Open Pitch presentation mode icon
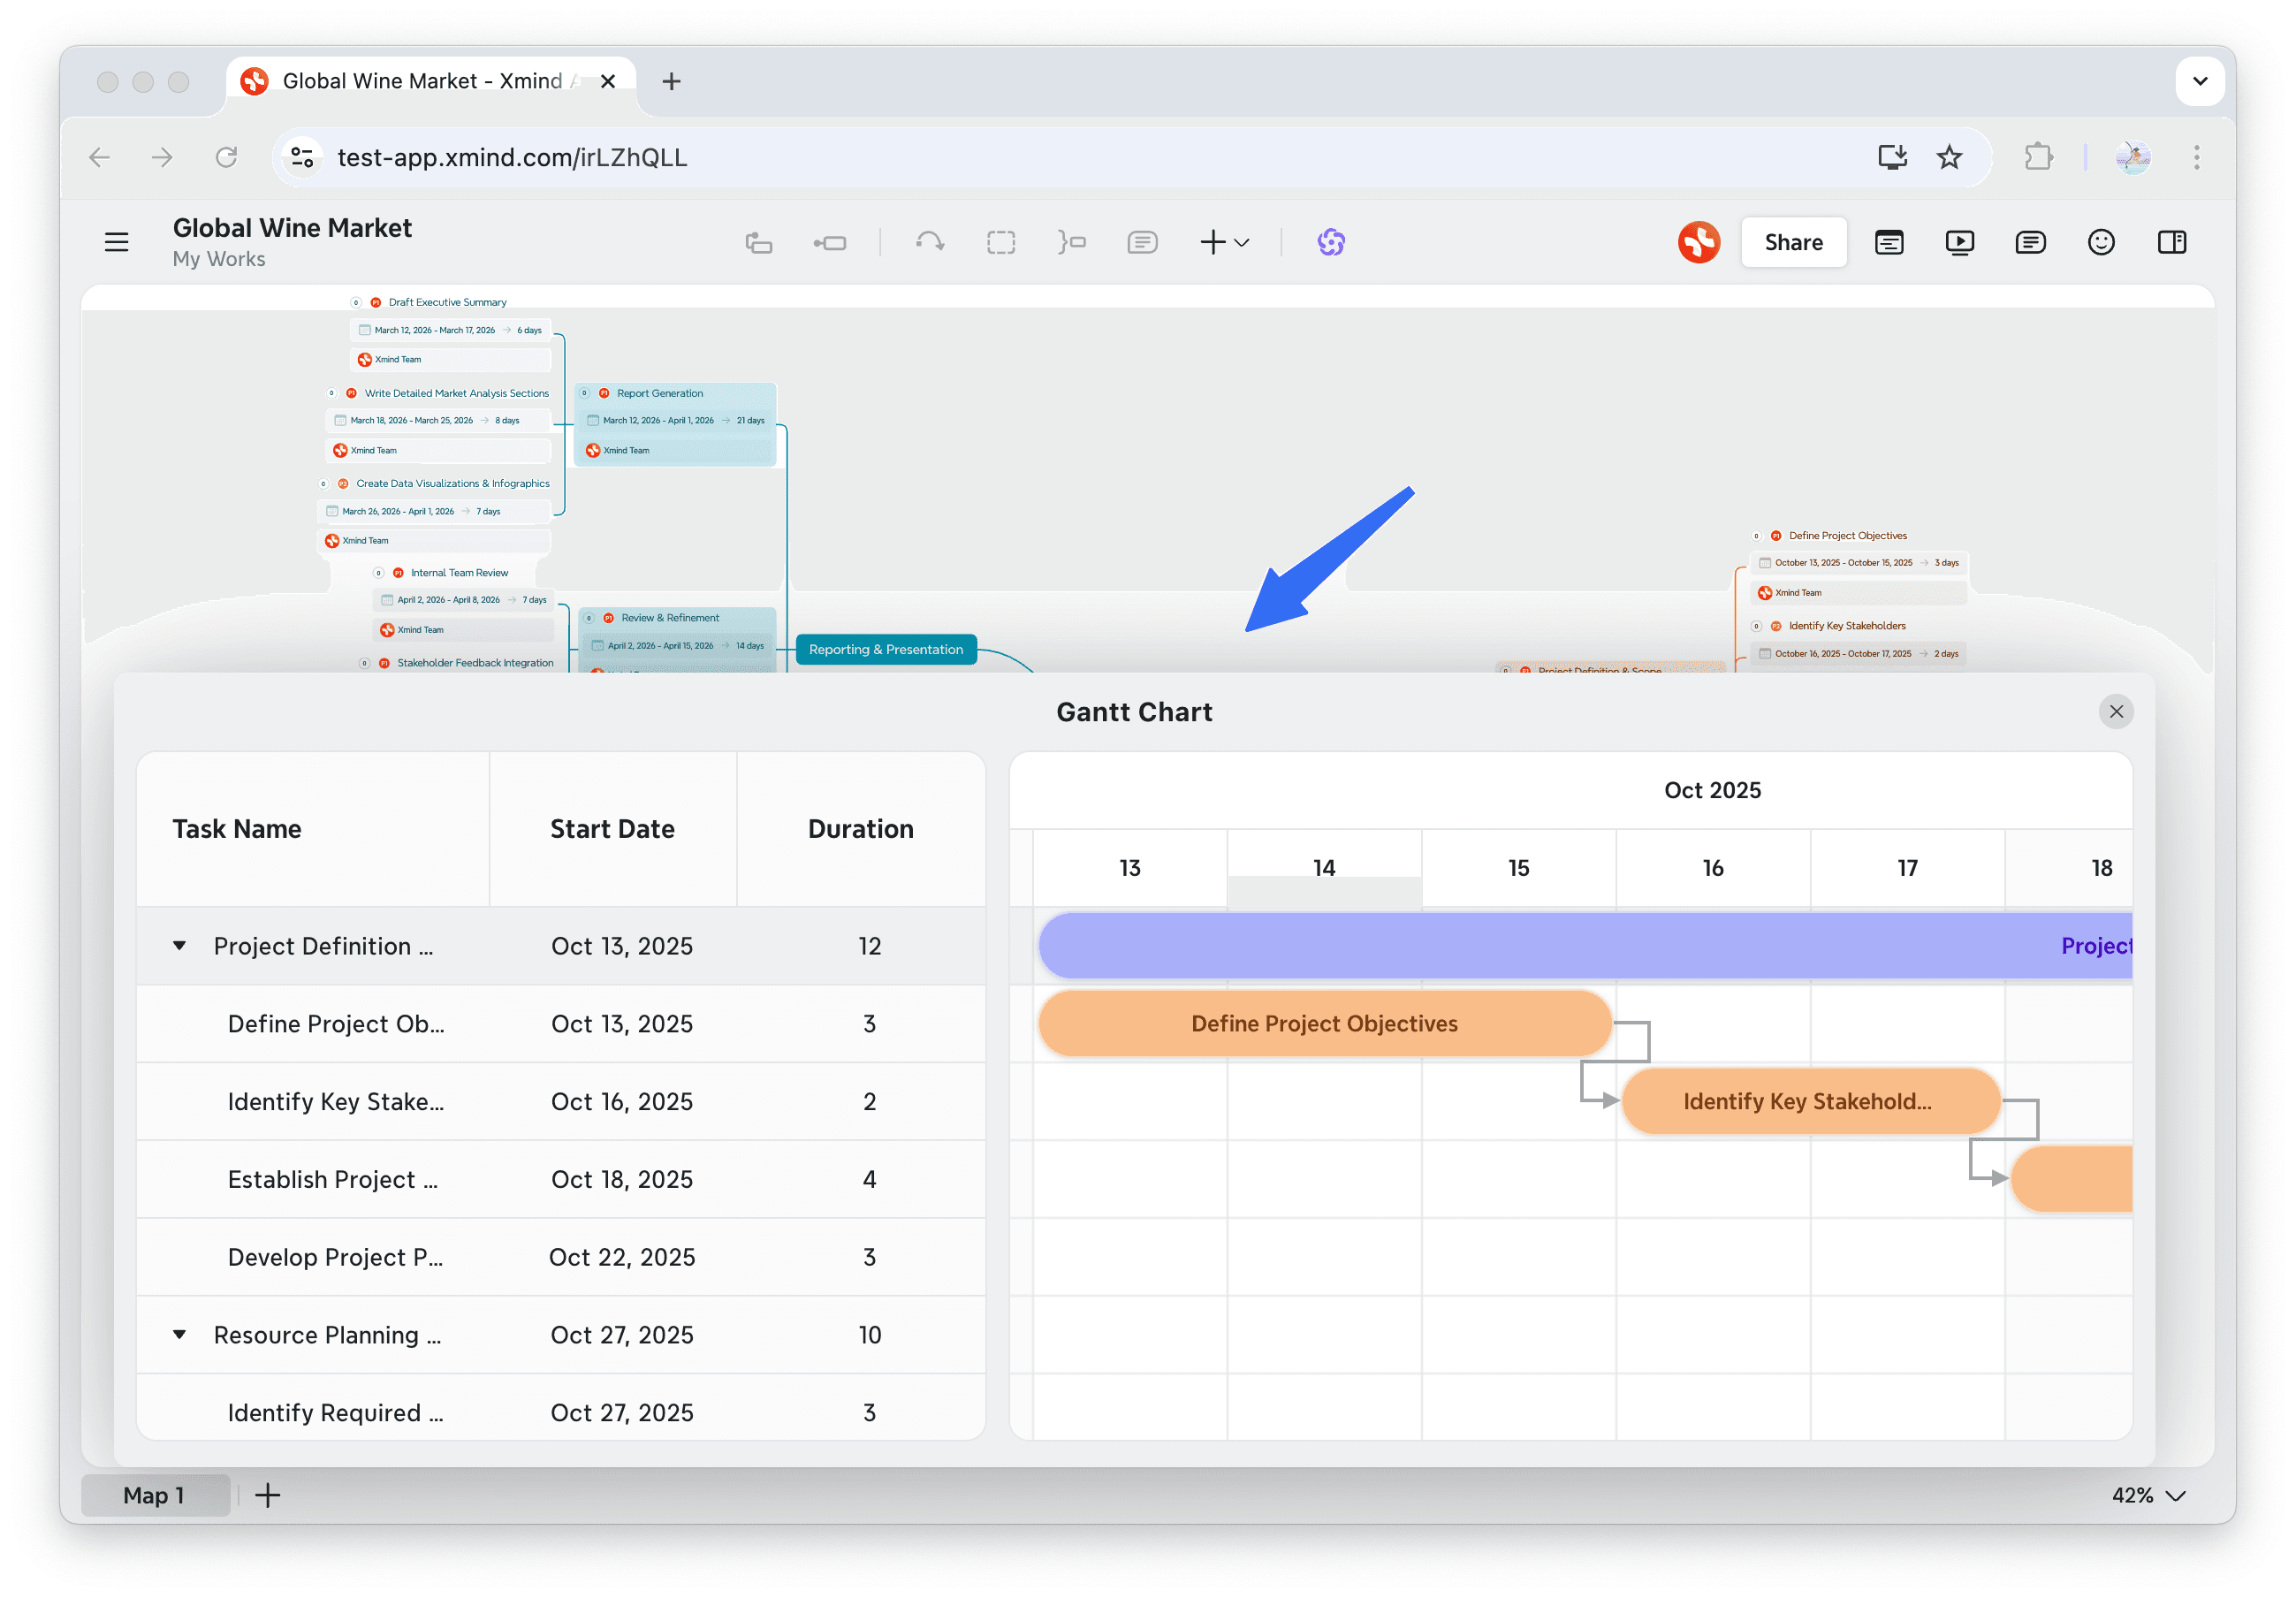Image resolution: width=2296 pixels, height=1598 pixels. (x=1960, y=242)
